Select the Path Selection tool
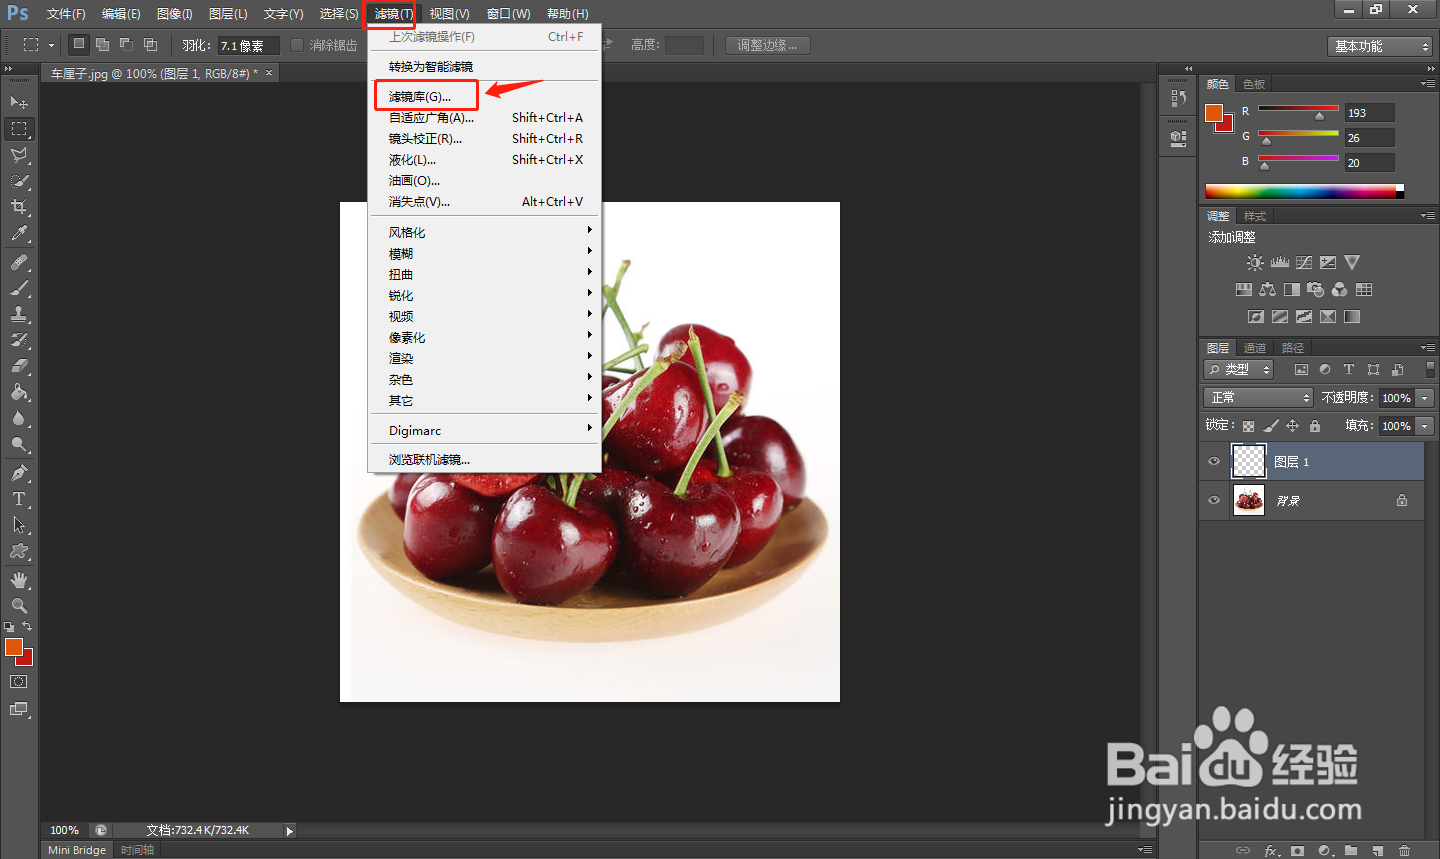 coord(19,525)
